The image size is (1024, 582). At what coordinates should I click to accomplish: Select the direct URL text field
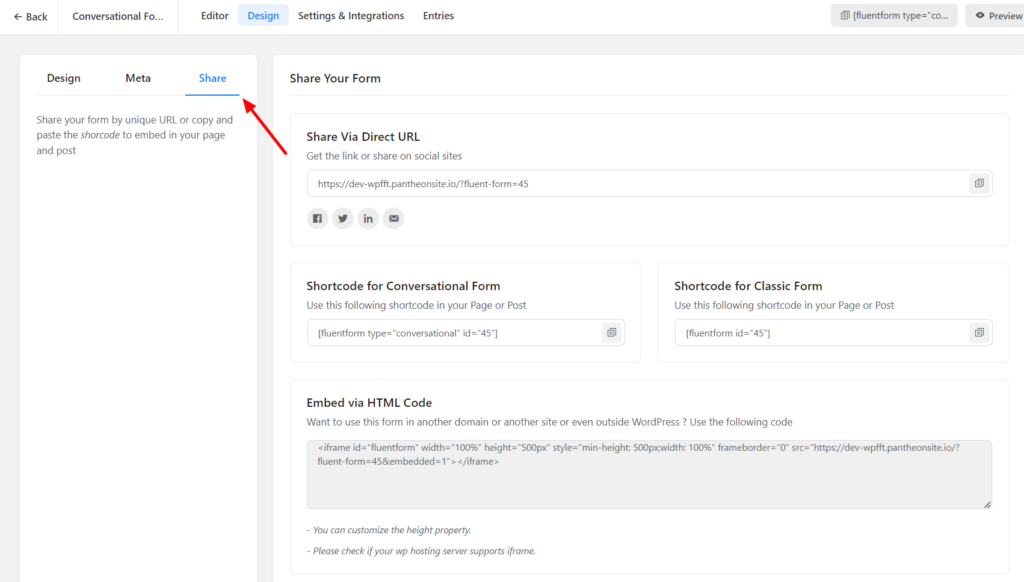coord(600,183)
